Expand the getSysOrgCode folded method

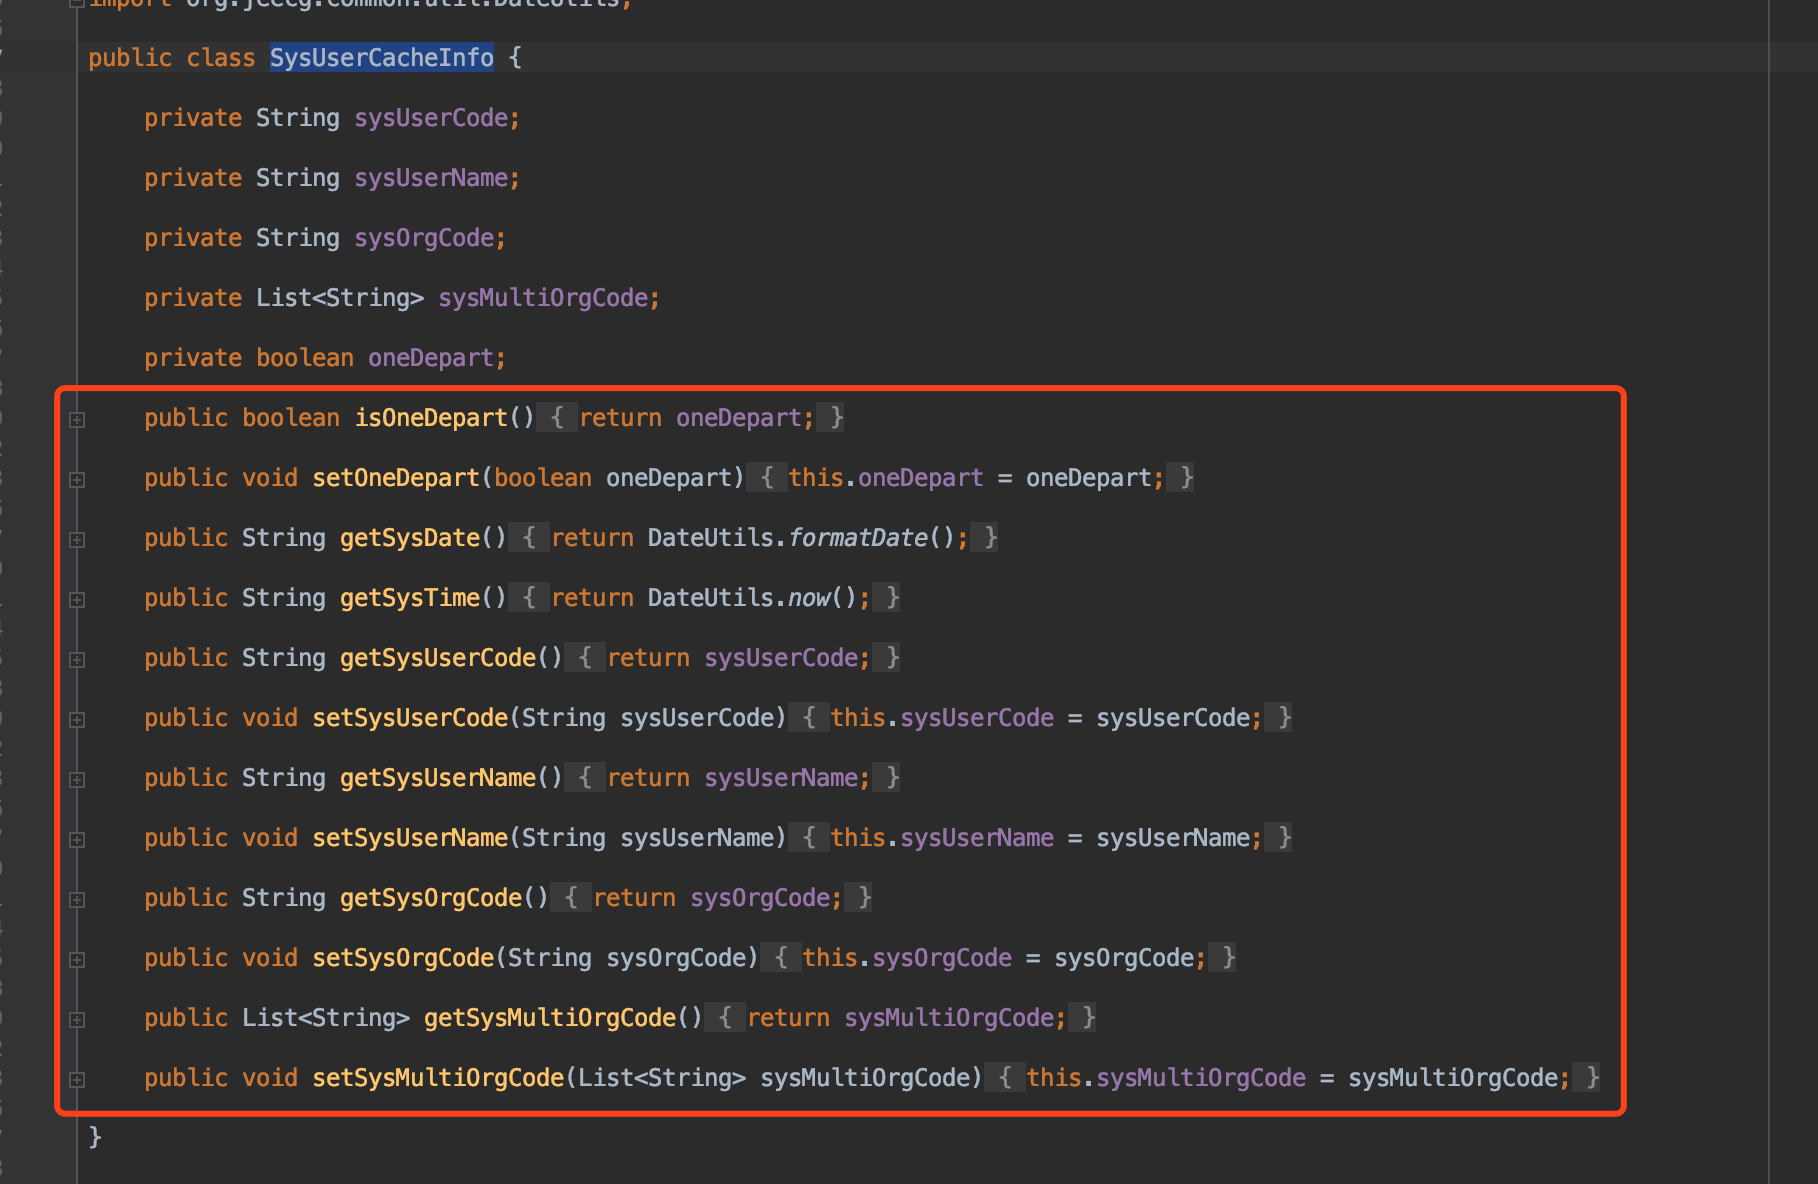pyautogui.click(x=77, y=899)
